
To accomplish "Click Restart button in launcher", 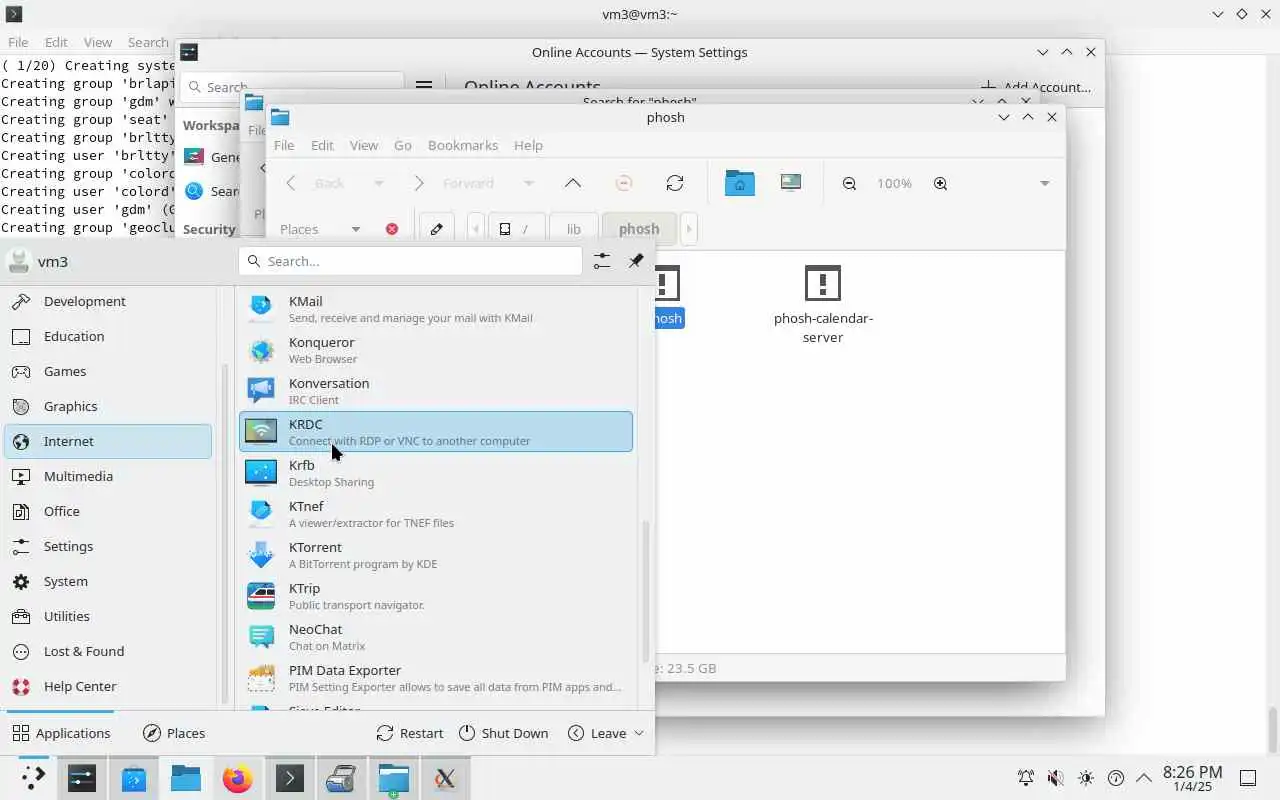I will click(x=410, y=733).
